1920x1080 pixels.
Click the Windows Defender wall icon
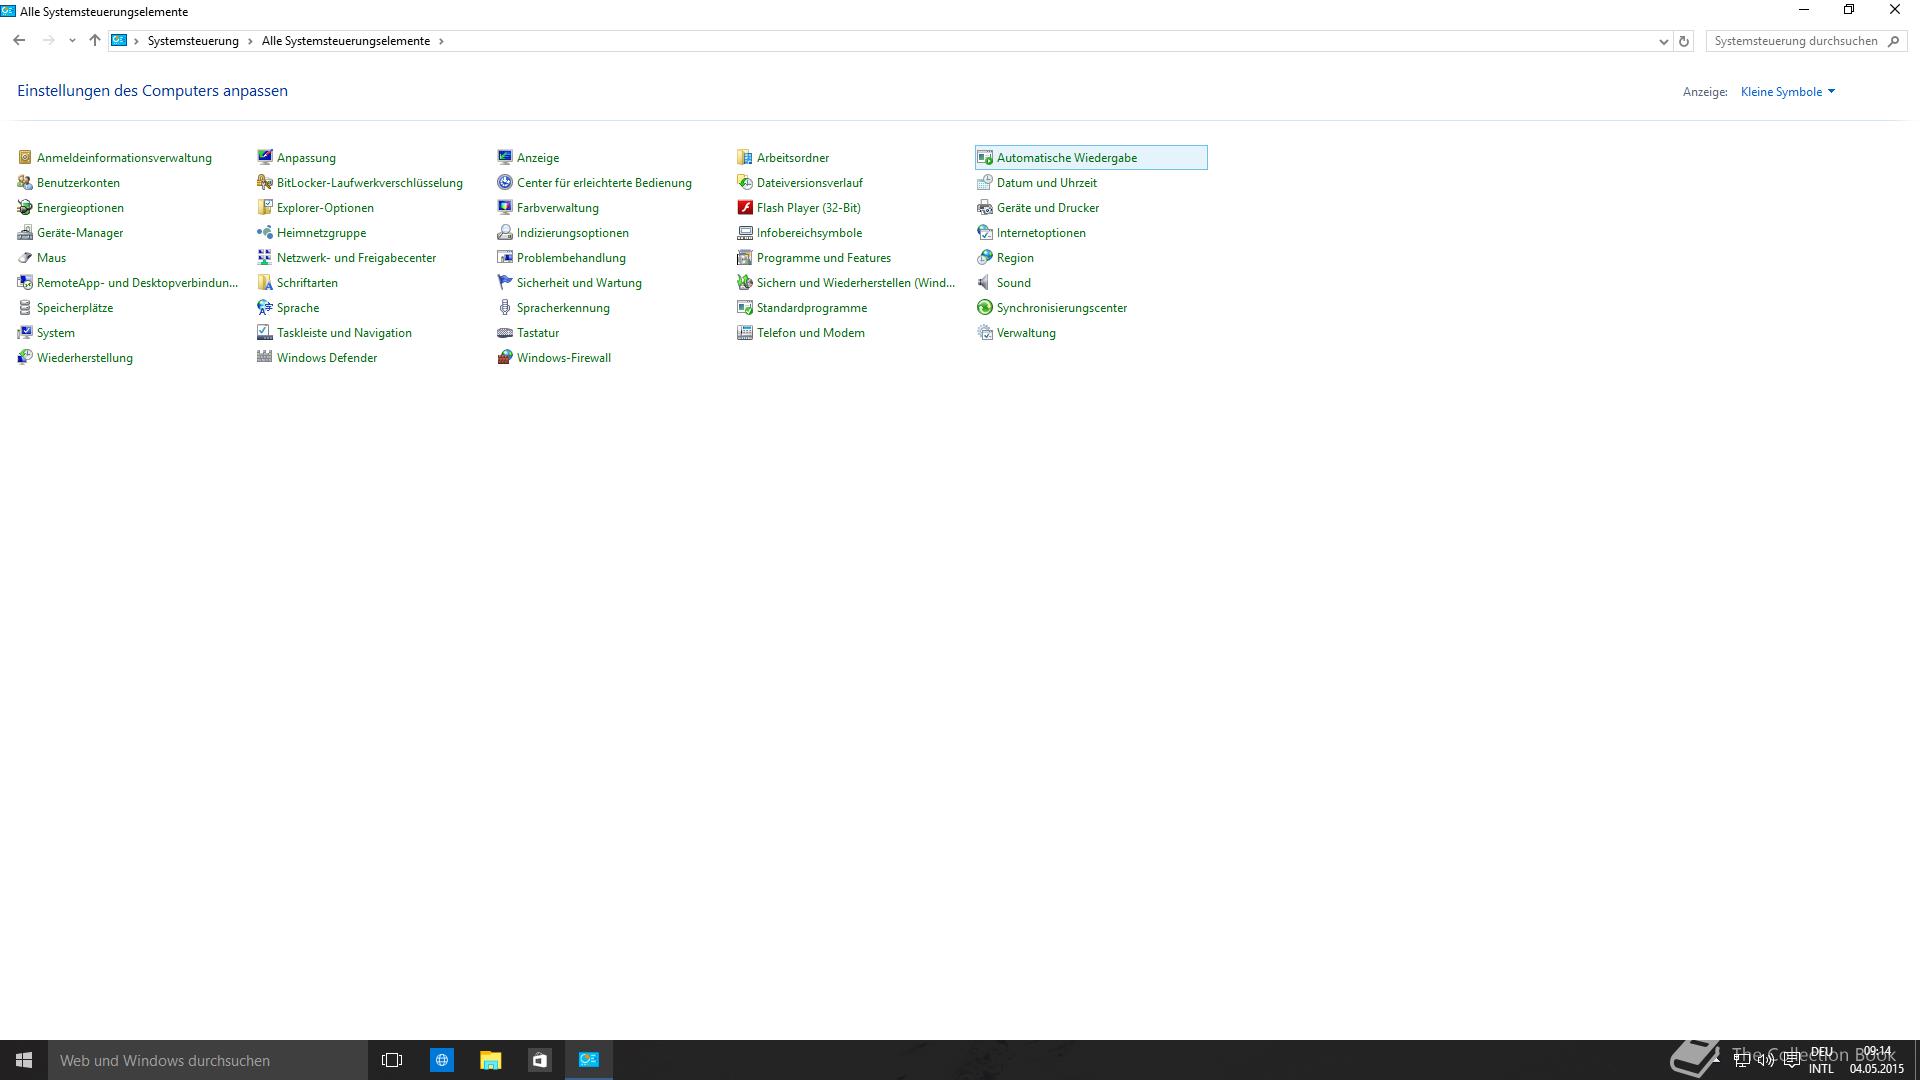[x=265, y=357]
